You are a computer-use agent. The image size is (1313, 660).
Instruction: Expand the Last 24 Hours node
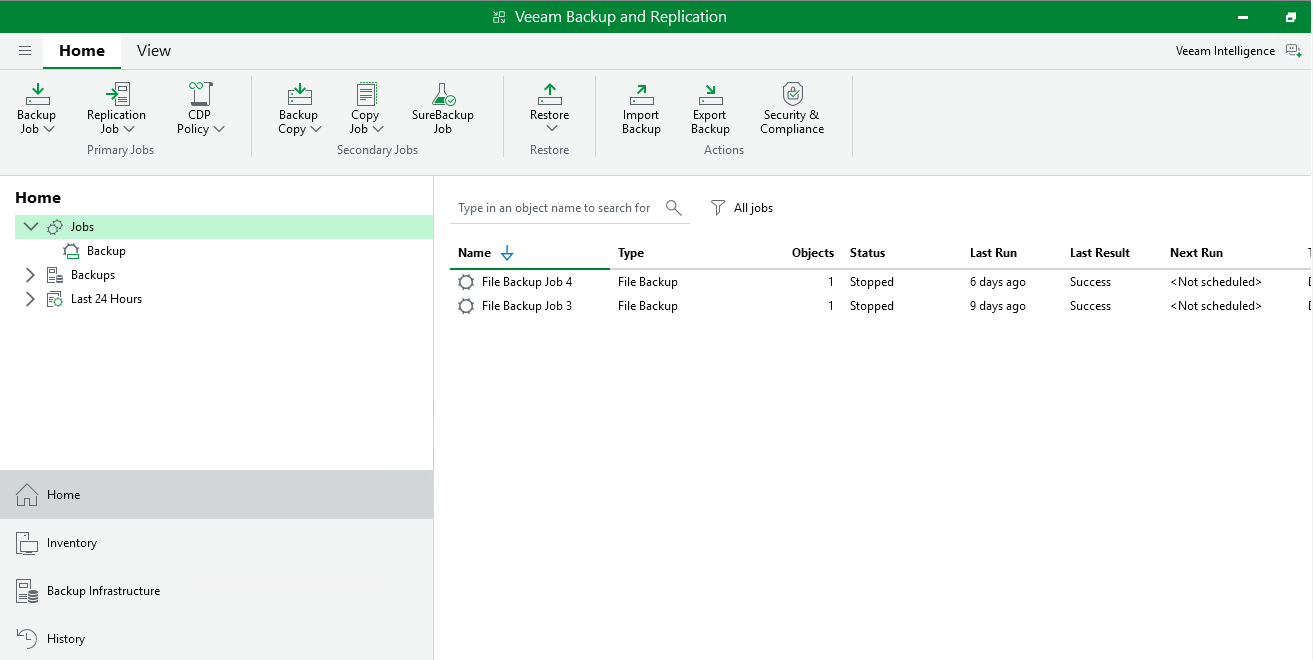tap(30, 299)
